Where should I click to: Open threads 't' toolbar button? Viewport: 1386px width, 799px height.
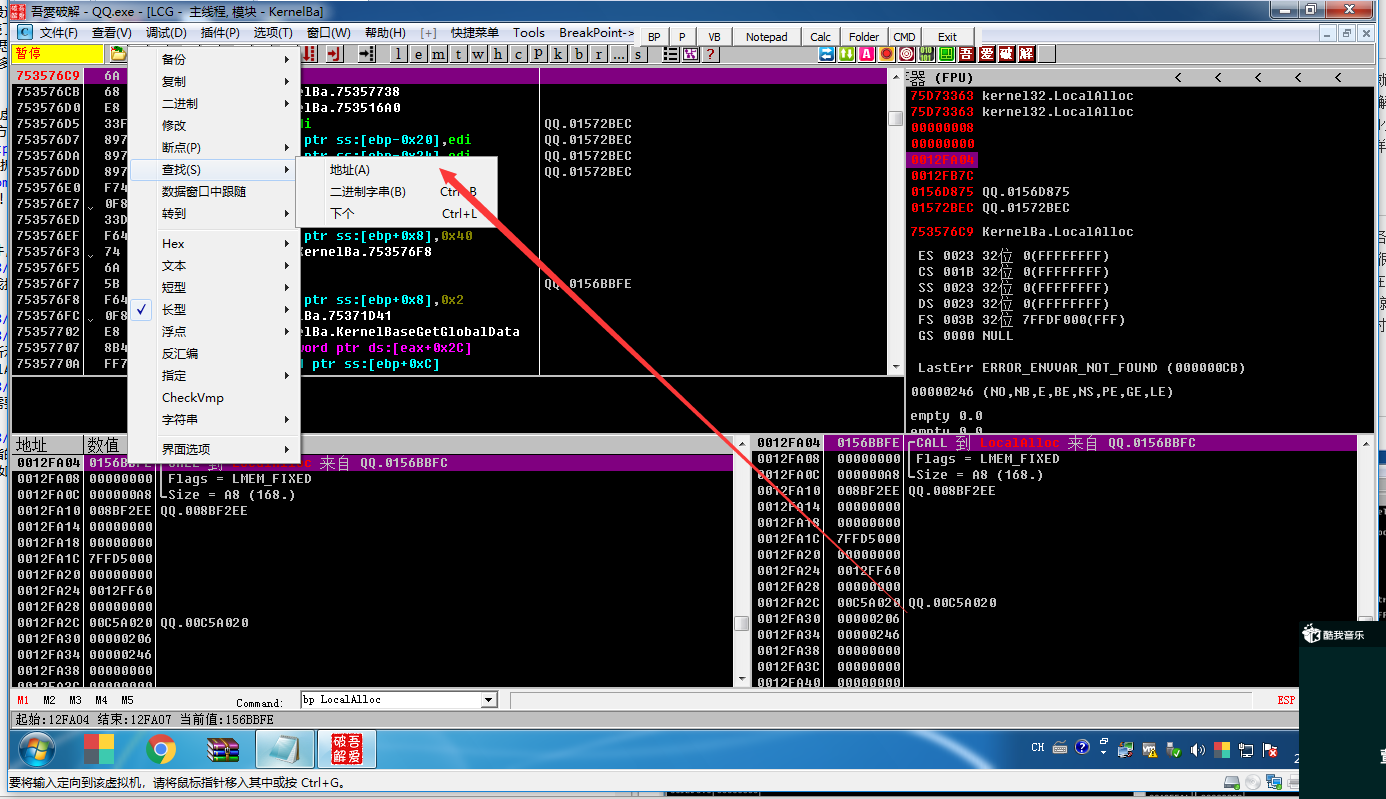458,54
